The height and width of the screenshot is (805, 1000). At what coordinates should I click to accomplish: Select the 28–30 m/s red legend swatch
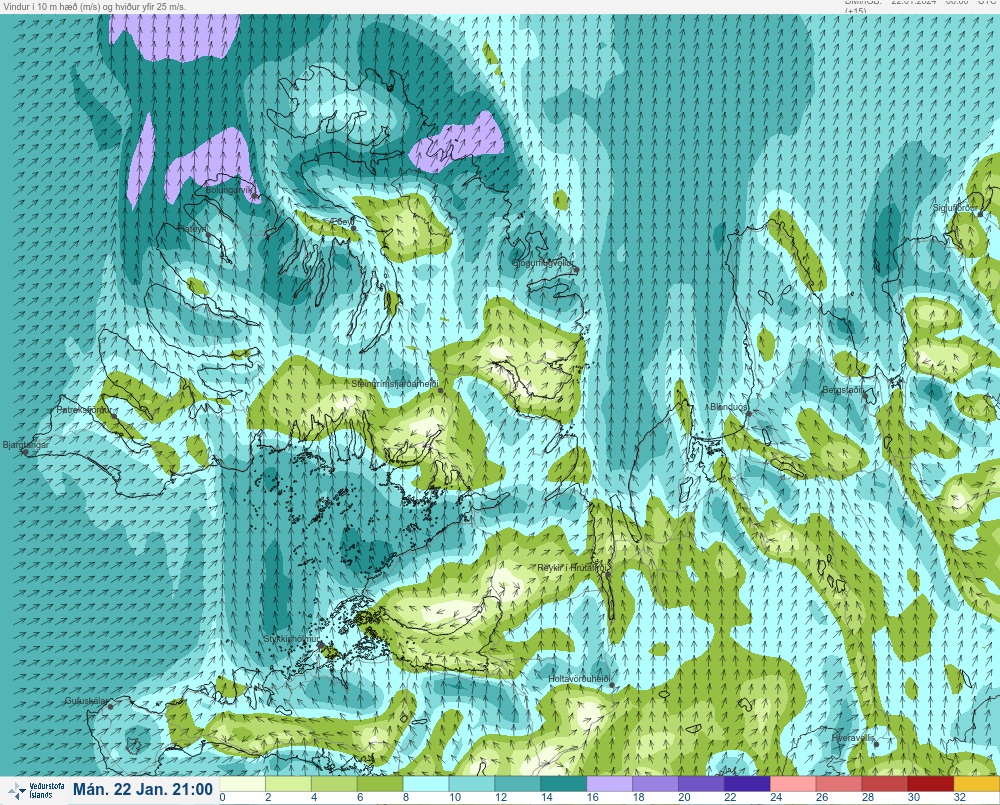885,784
